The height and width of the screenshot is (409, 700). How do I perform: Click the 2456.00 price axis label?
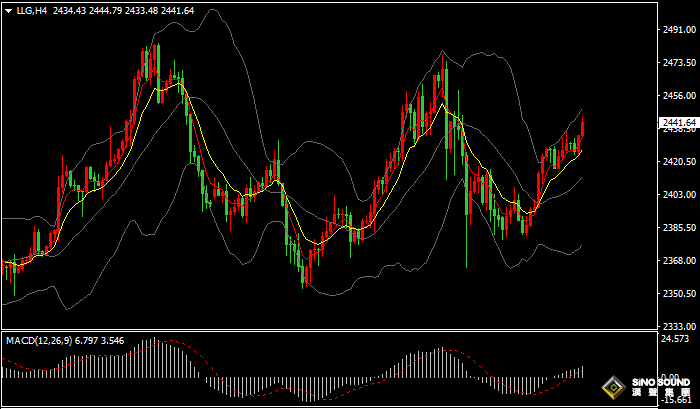pos(678,96)
